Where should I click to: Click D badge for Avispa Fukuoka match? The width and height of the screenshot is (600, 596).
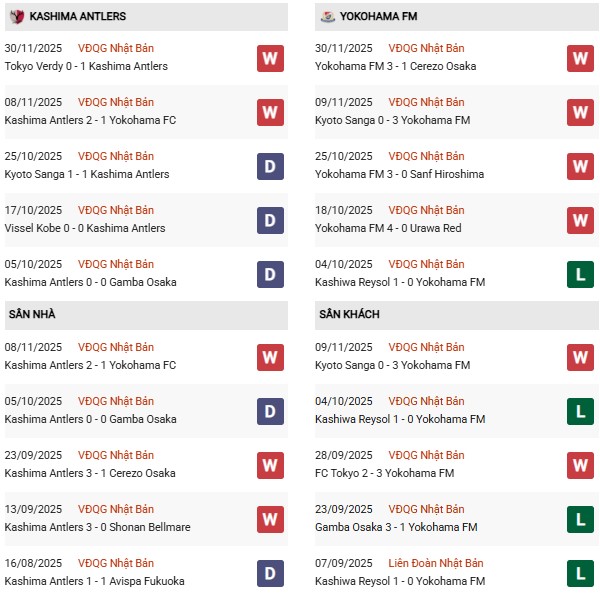[x=270, y=572]
